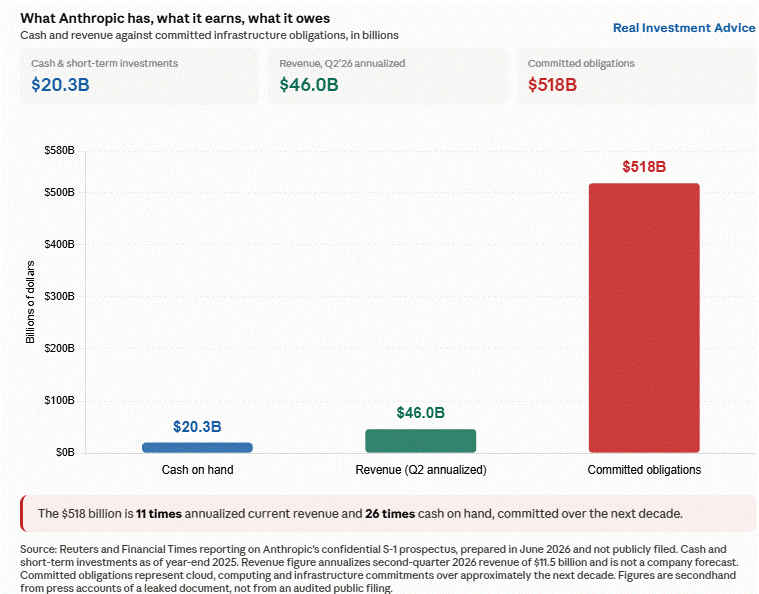This screenshot has height=594, width=759.
Task: Select the 'Committed obligations' card label
Action: pos(581,63)
